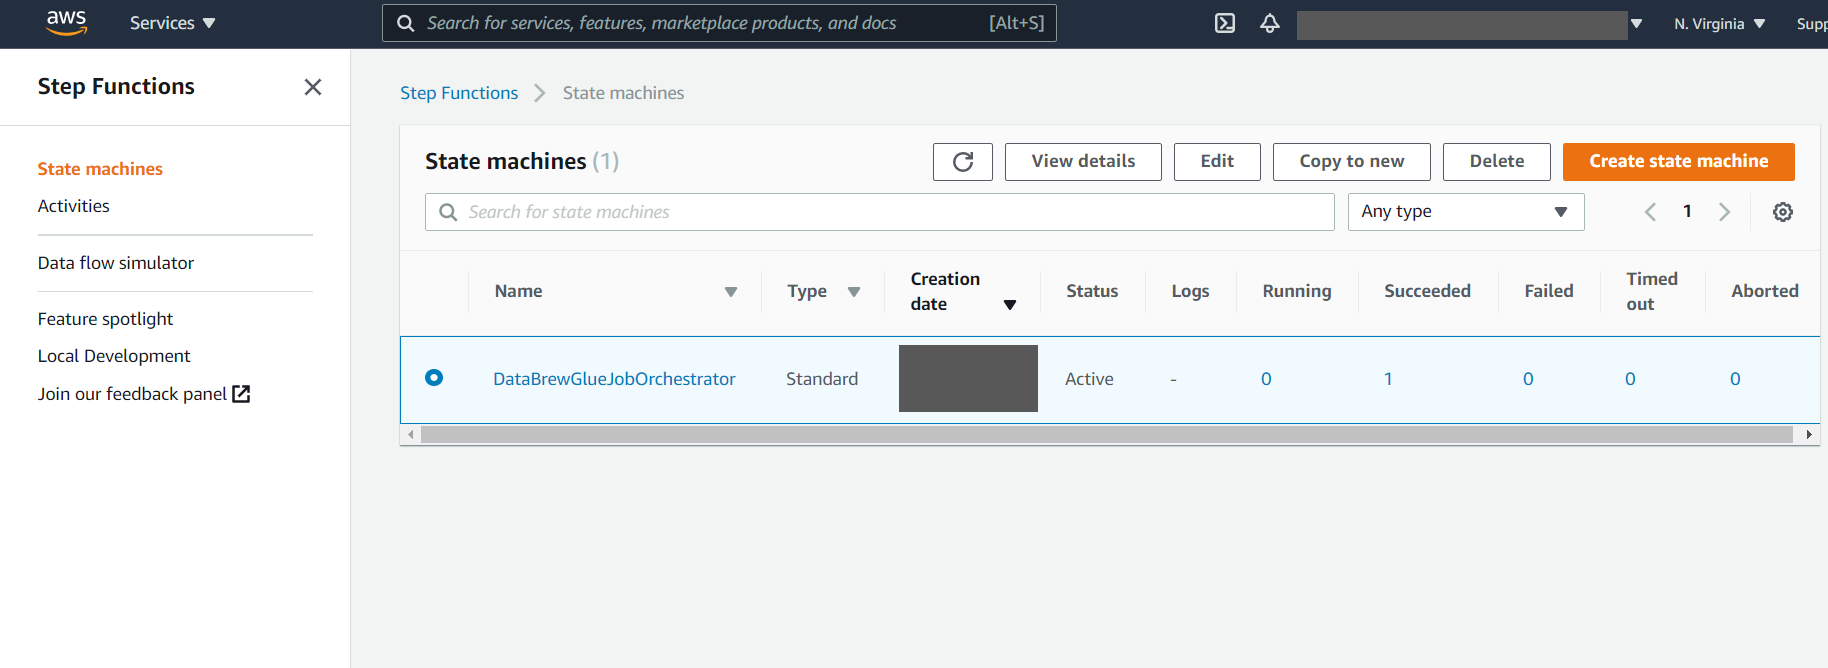Viewport: 1828px width, 668px height.
Task: Select the DataBrewGlueJobOrchestrator radio button
Action: [x=434, y=378]
